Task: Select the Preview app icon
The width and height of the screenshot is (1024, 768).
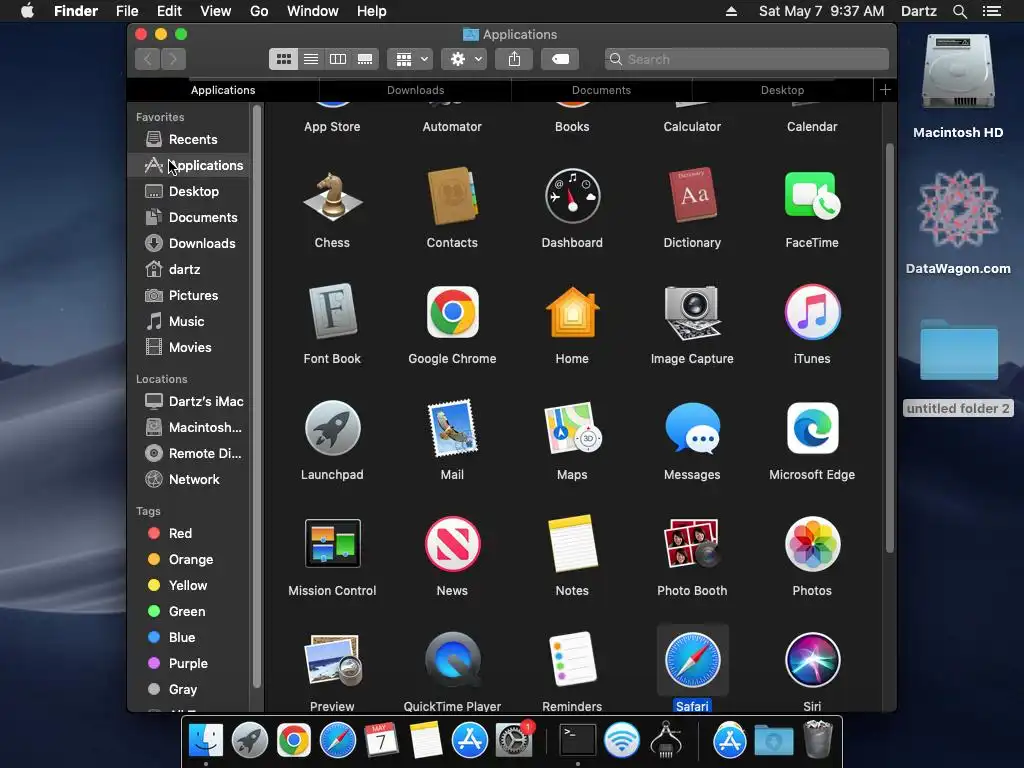Action: 332,660
